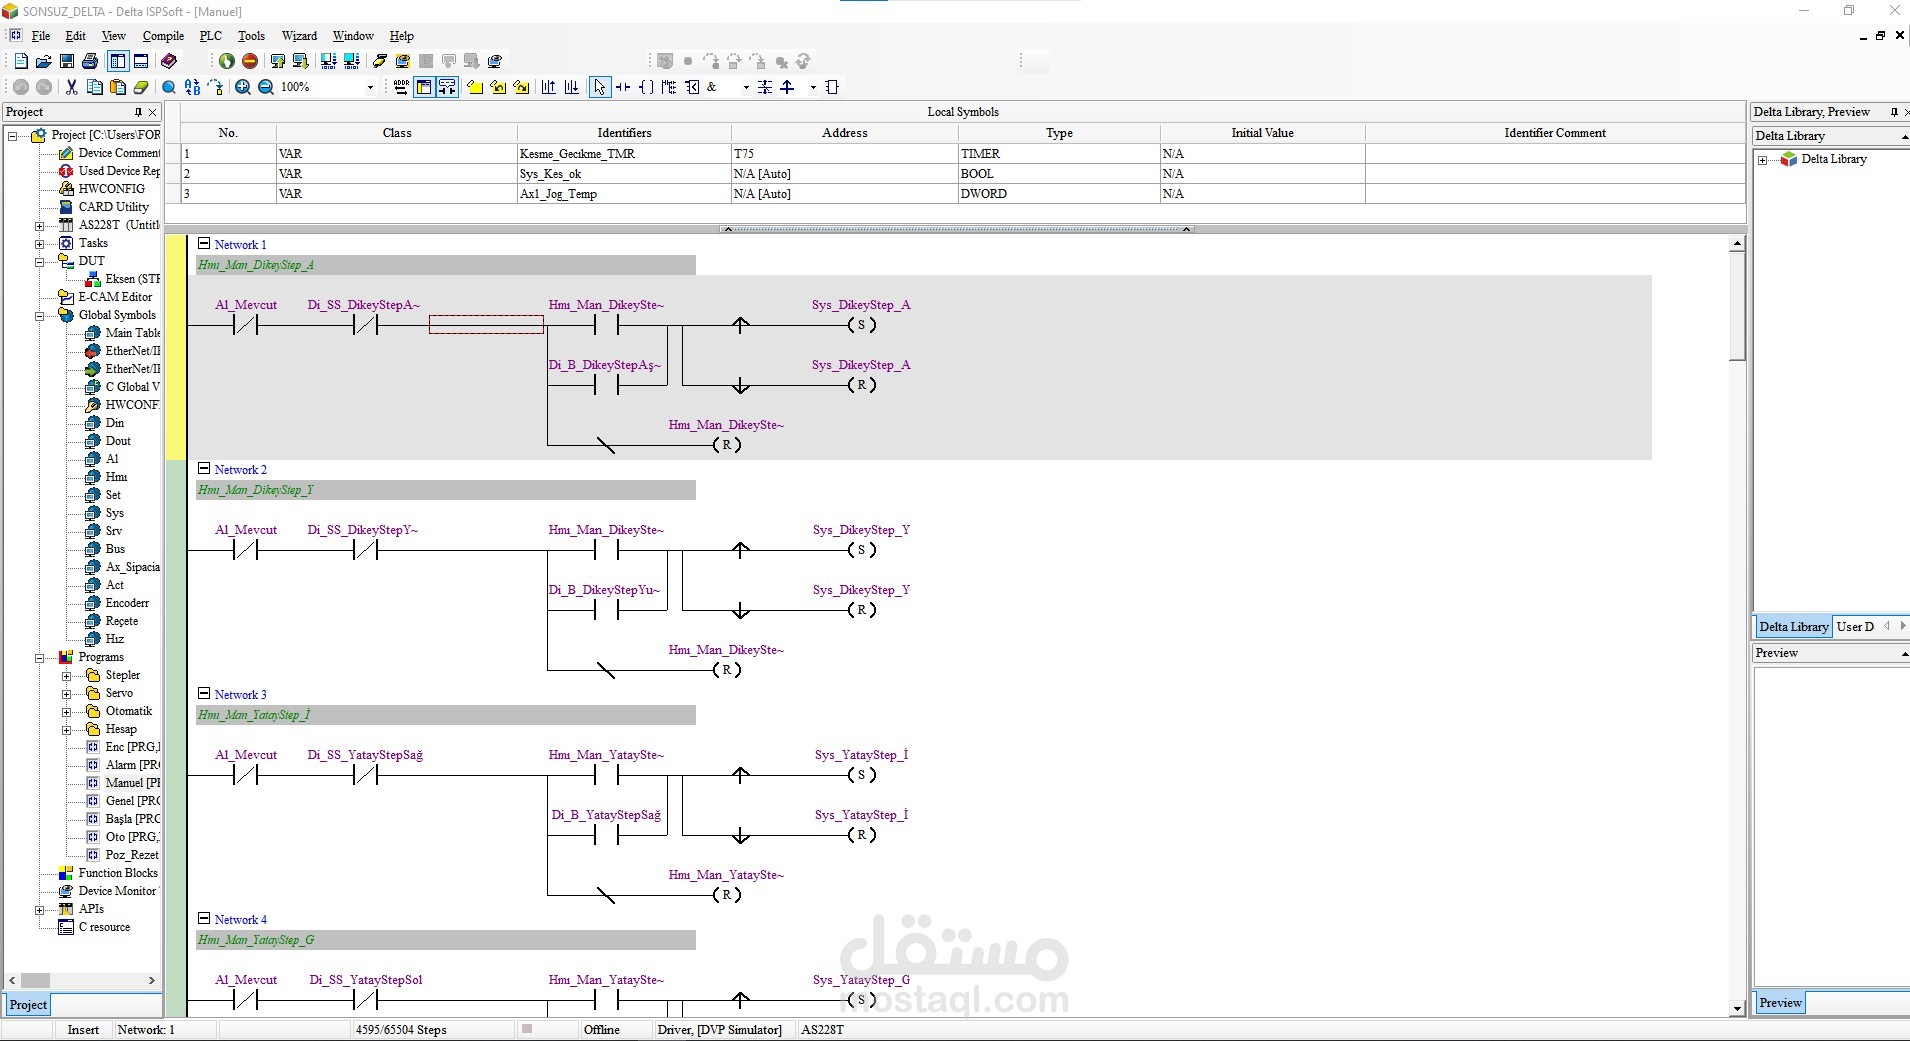Open the help book icon
1910x1041 pixels.
point(169,61)
